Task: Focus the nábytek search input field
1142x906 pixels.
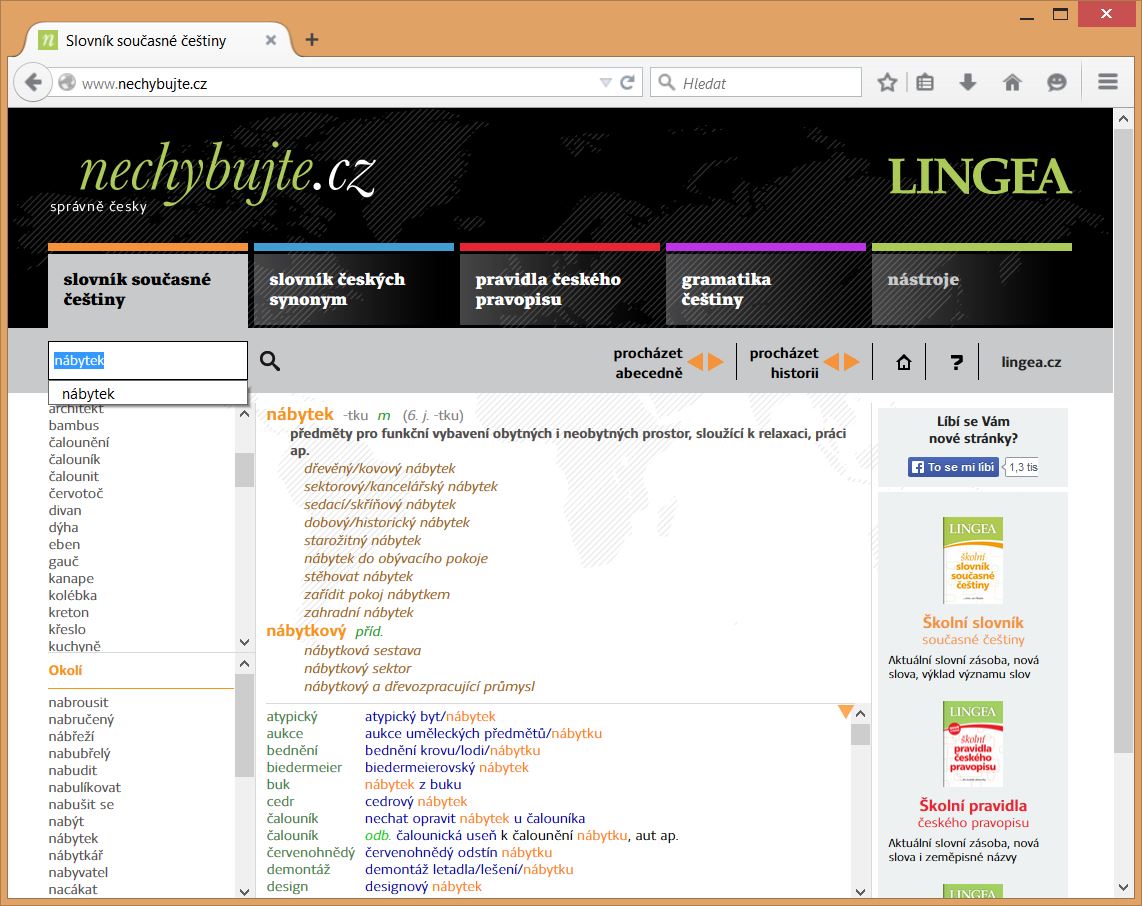Action: click(x=148, y=361)
